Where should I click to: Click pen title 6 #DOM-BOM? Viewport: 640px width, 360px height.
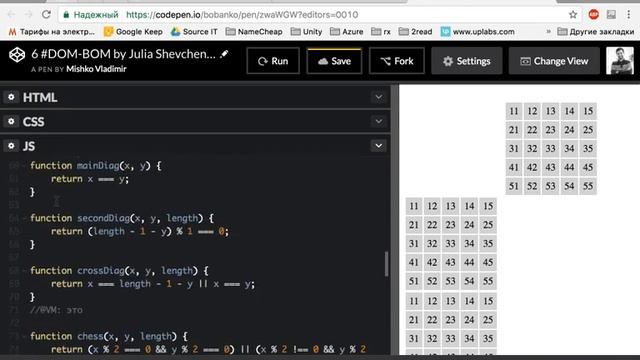(x=123, y=54)
